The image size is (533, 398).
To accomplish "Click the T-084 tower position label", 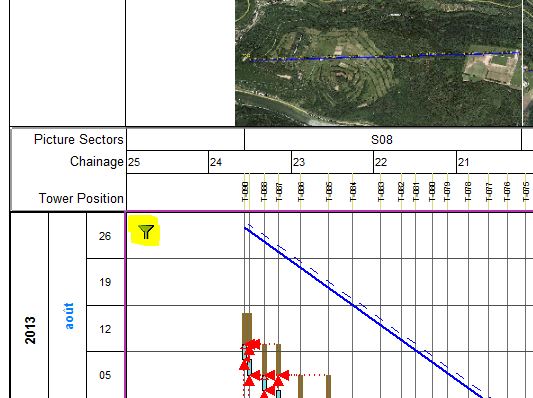I will coord(353,192).
